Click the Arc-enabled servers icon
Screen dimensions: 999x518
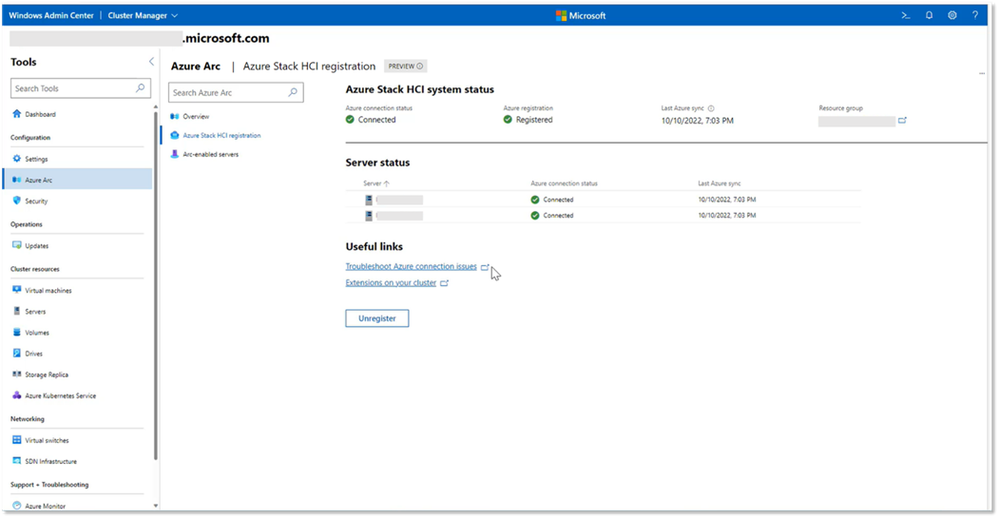(x=175, y=154)
